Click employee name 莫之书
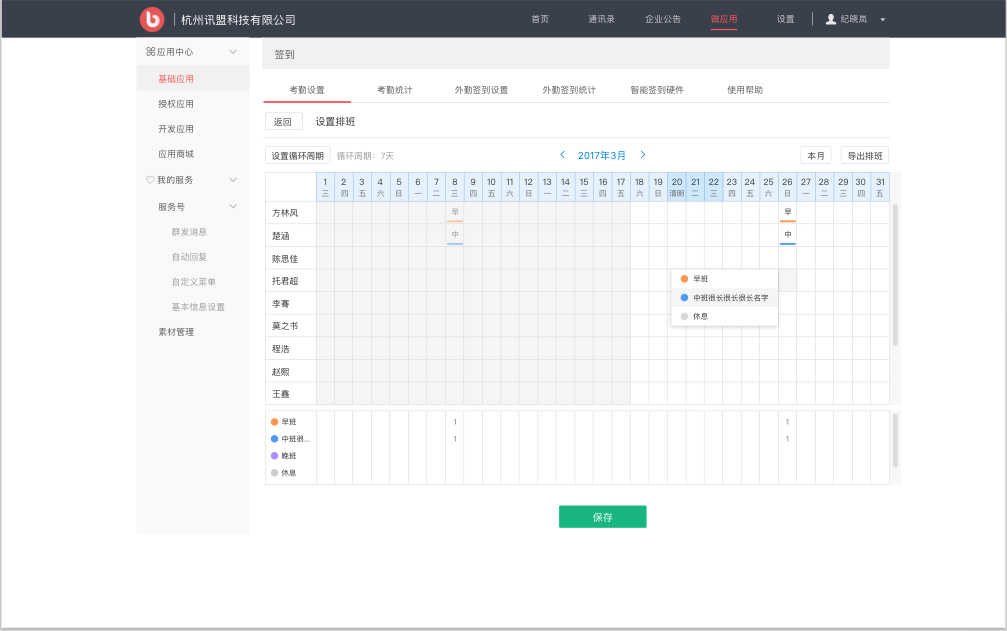This screenshot has width=1007, height=631. coord(285,326)
